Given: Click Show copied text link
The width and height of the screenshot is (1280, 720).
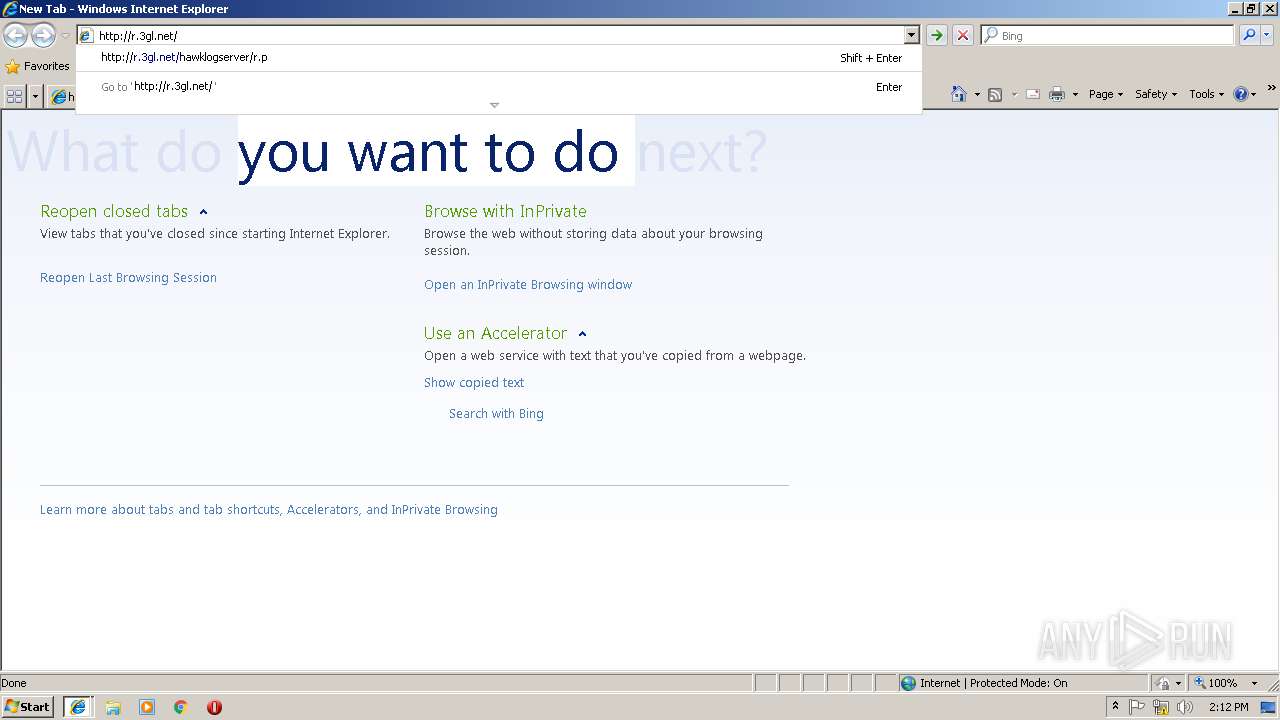Looking at the screenshot, I should pos(474,383).
